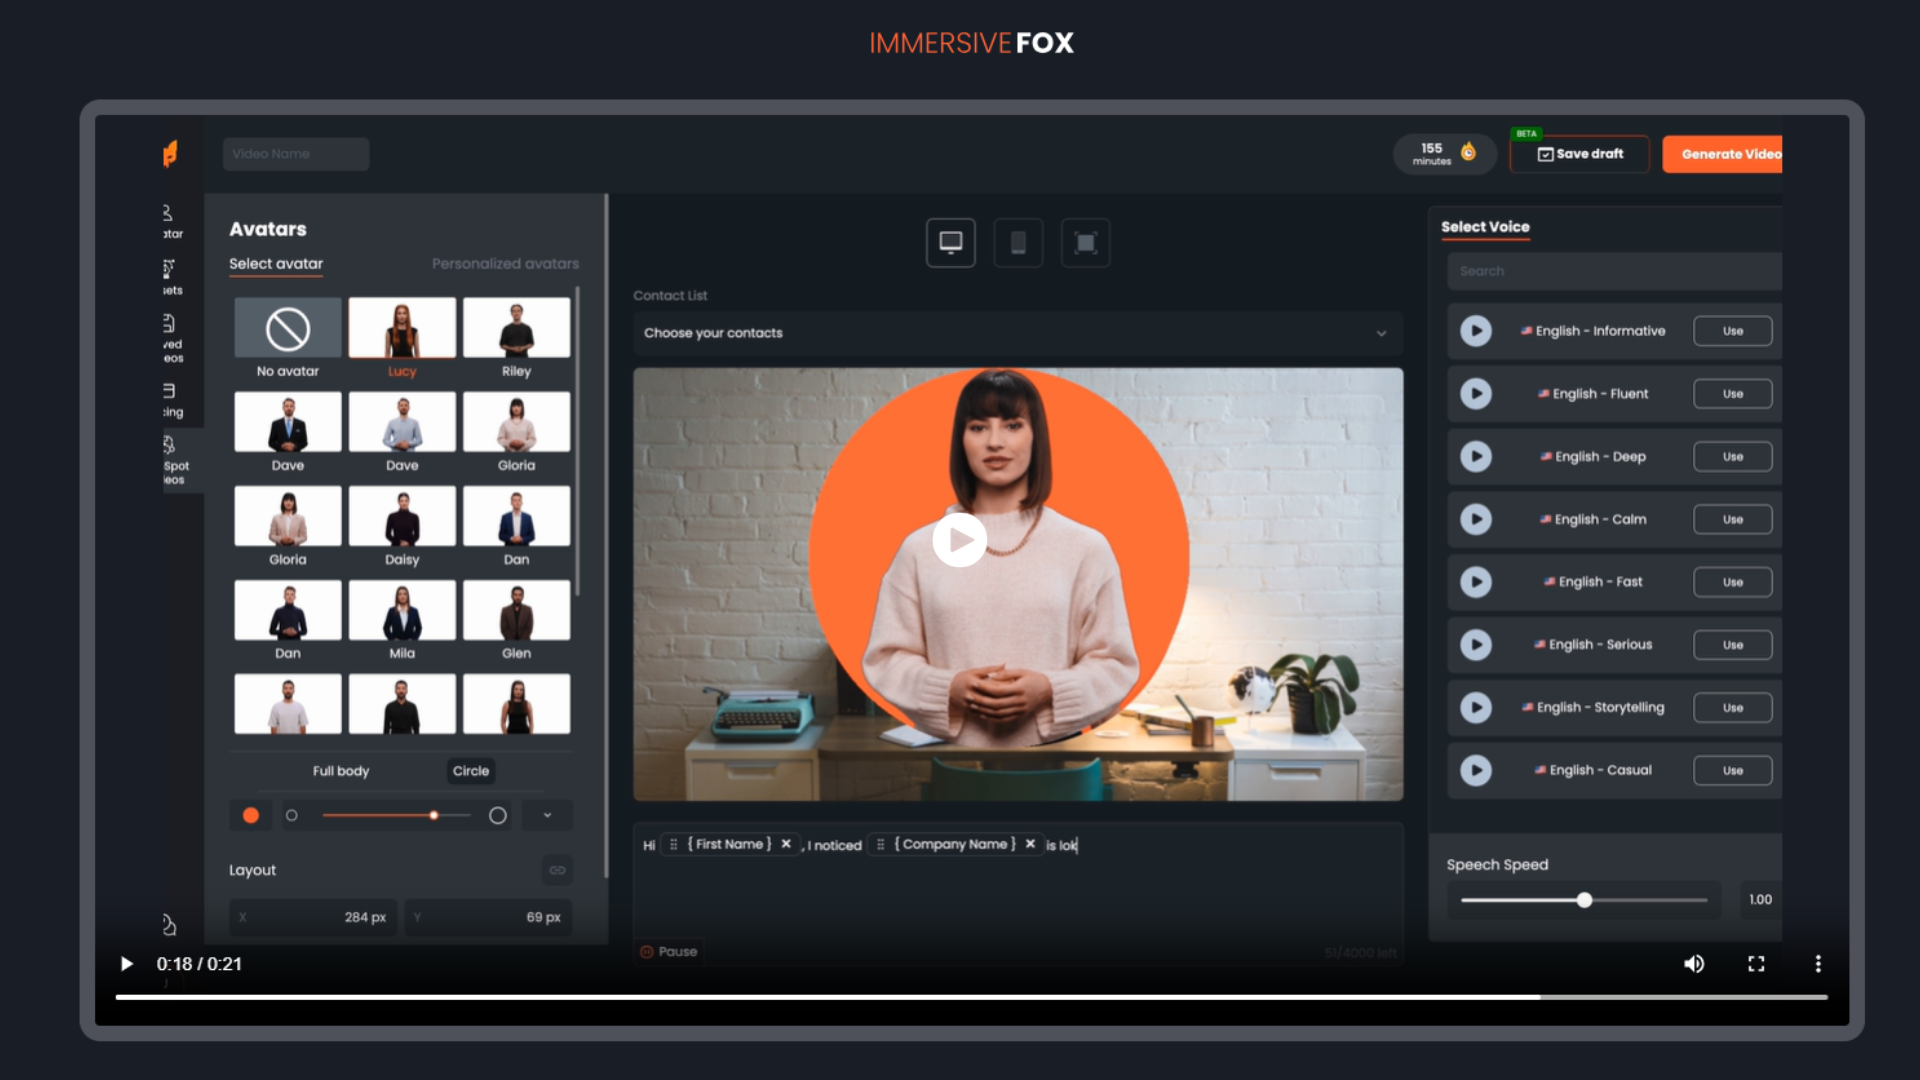The width and height of the screenshot is (1920, 1080).
Task: Select mobile portrait view icon
Action: click(1018, 243)
